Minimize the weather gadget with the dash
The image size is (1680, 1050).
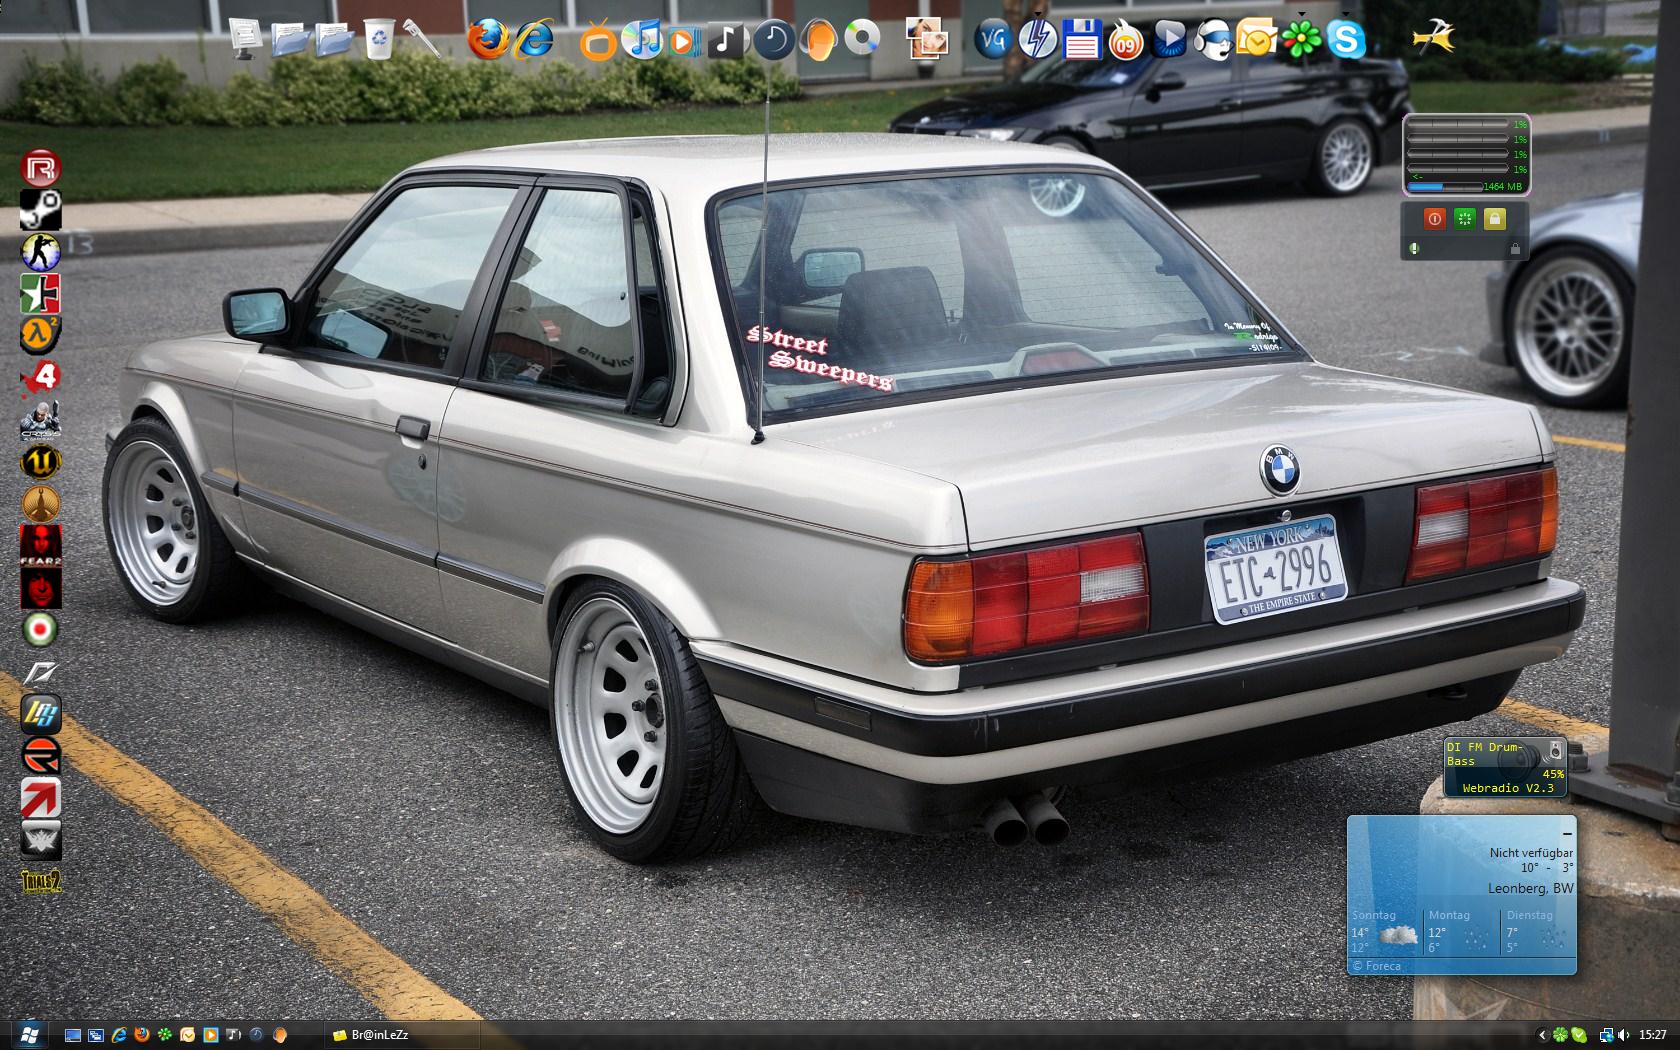pos(1567,833)
